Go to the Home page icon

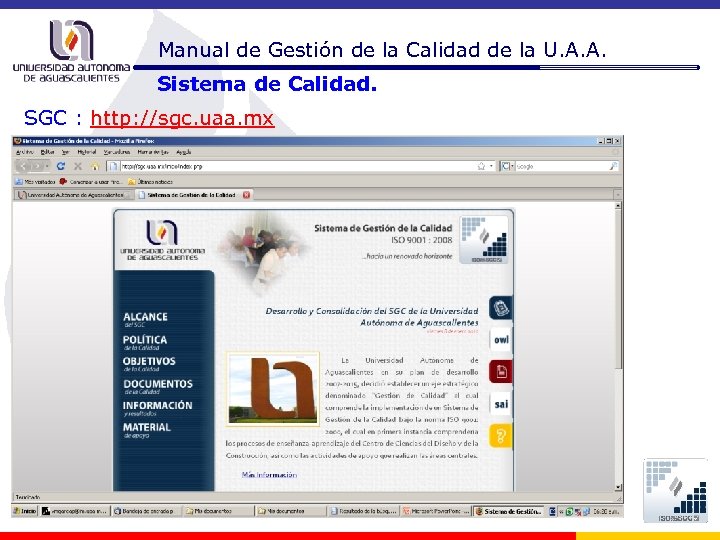pos(95,166)
